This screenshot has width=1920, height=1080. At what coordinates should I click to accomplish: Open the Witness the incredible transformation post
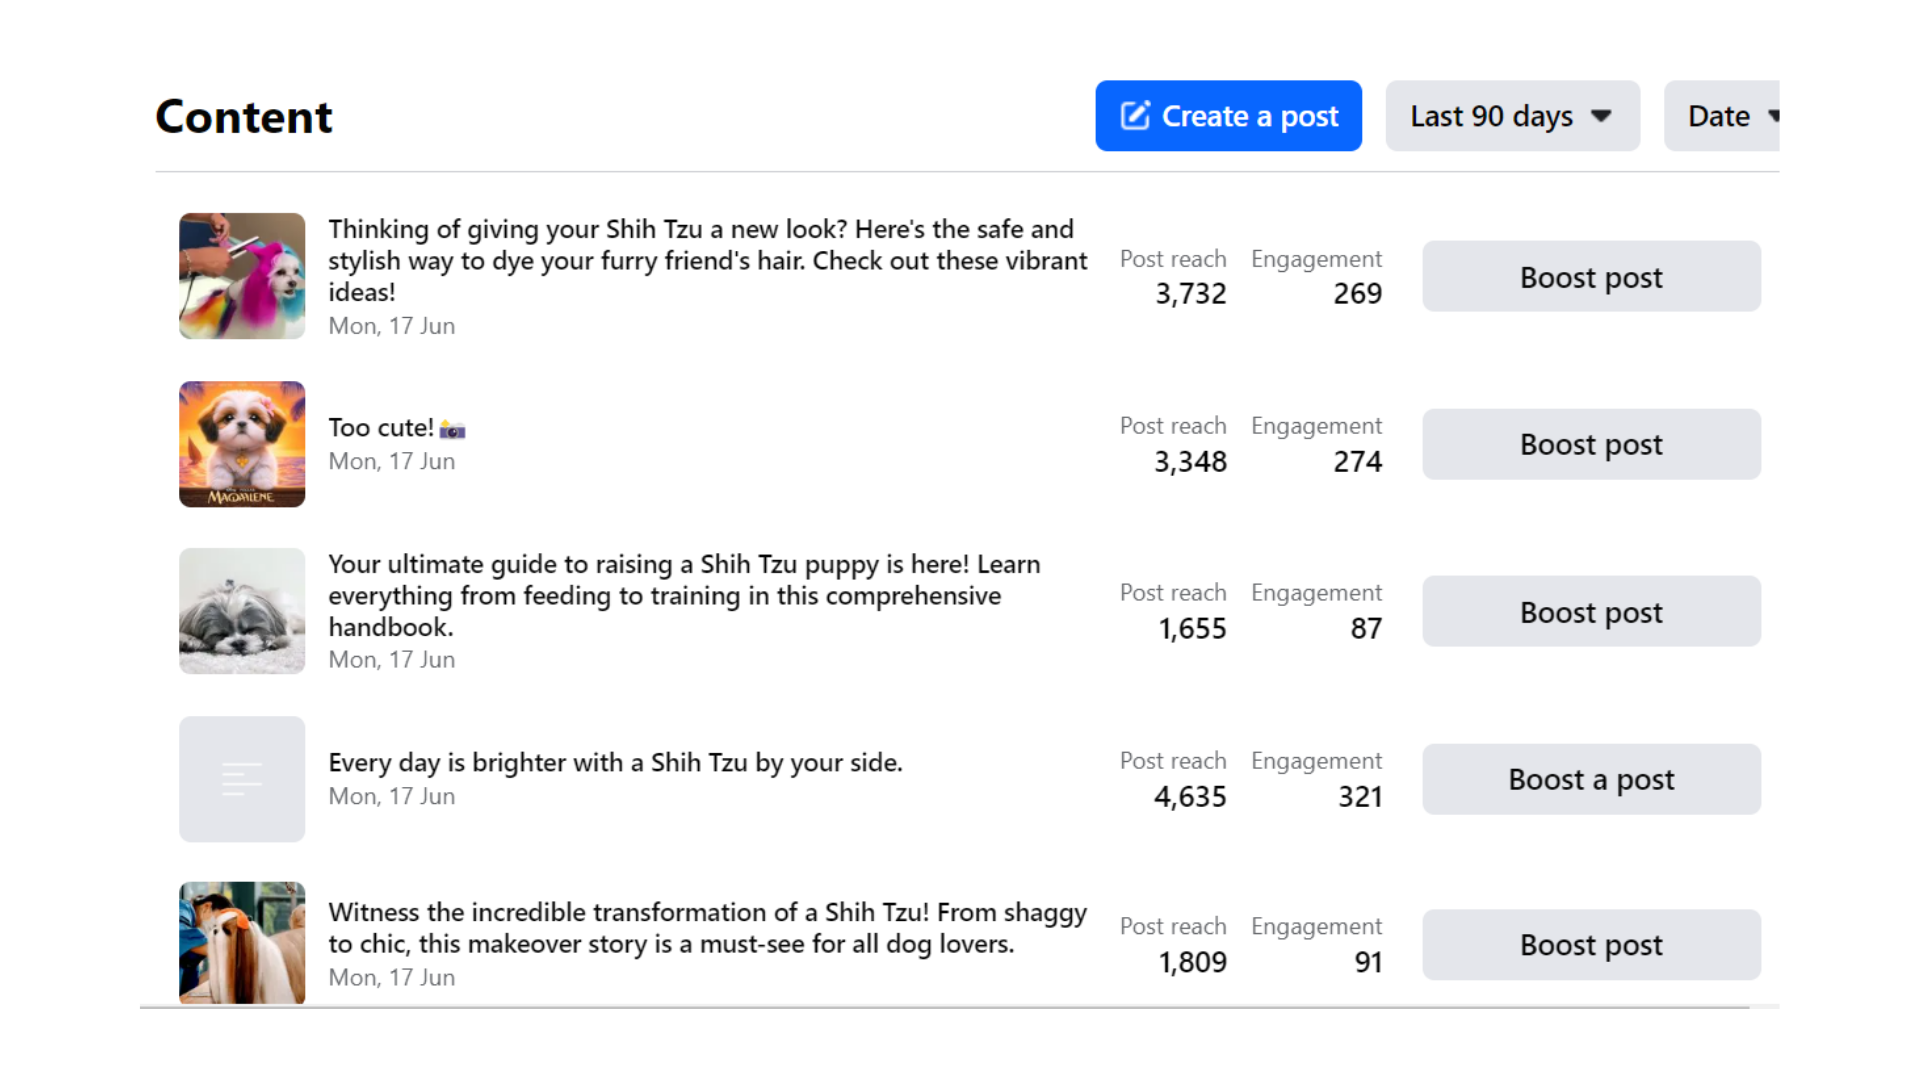coord(706,928)
